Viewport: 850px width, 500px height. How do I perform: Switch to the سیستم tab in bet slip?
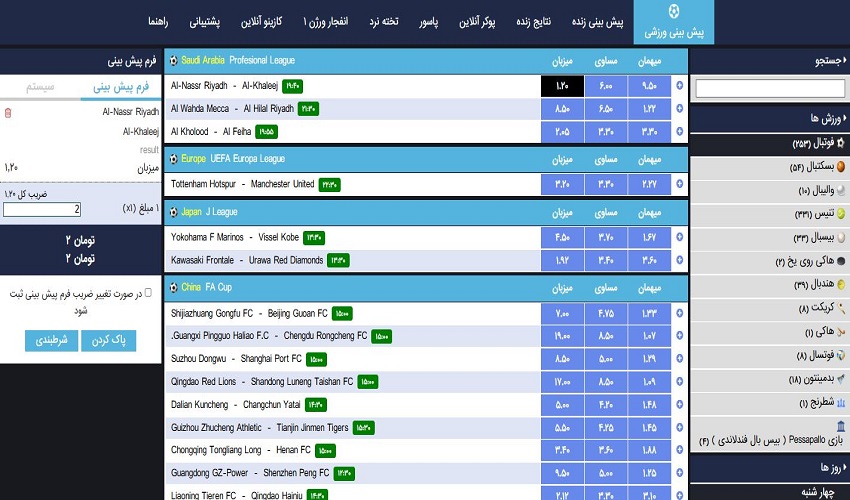click(x=40, y=87)
